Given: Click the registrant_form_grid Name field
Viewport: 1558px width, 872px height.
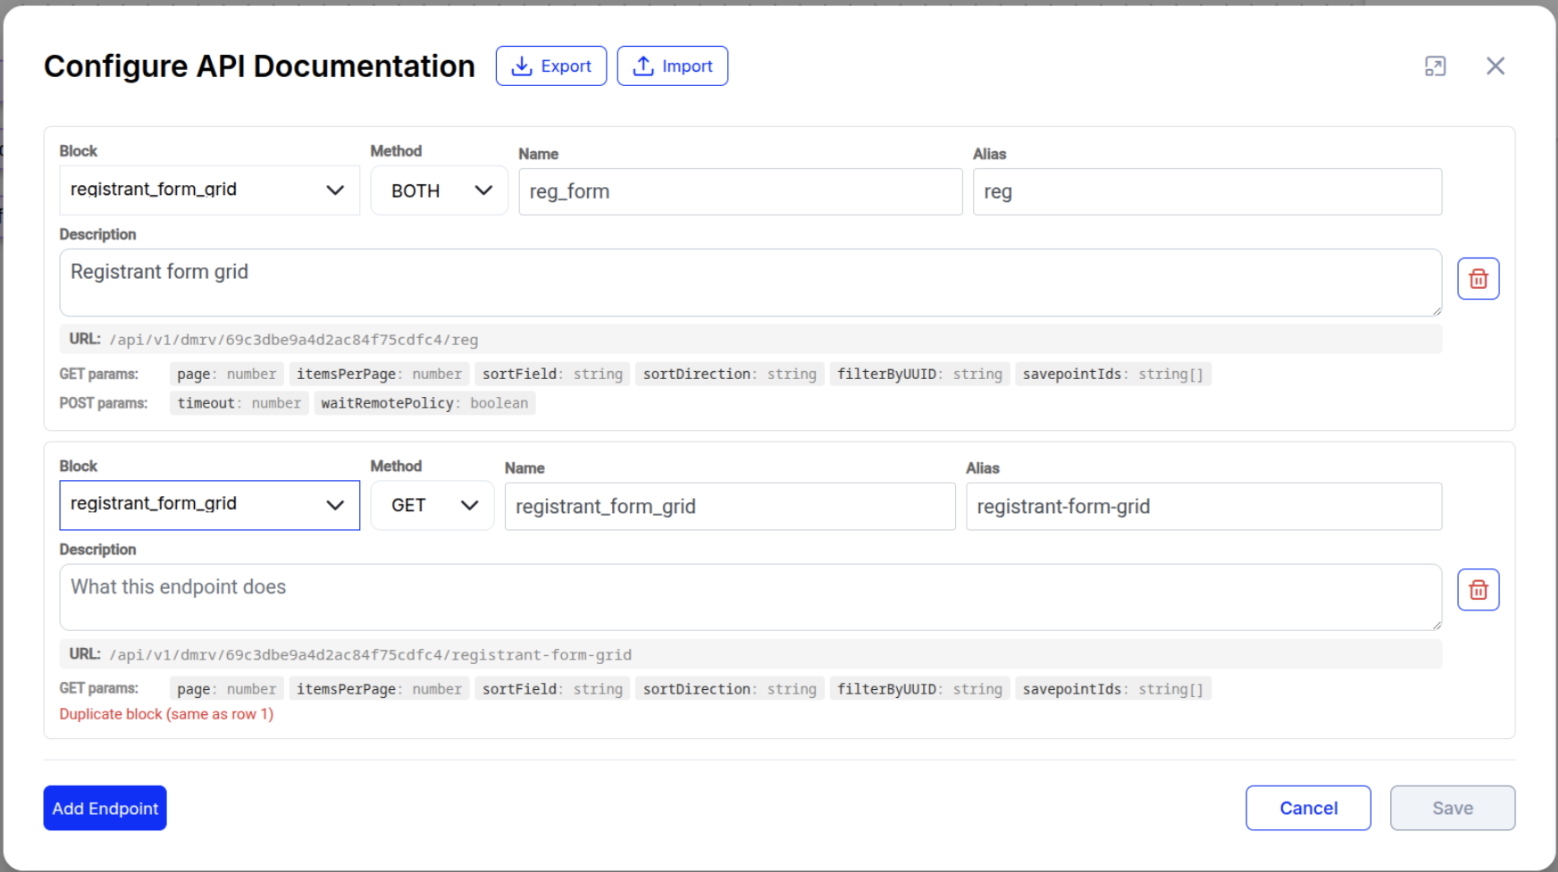Looking at the screenshot, I should [730, 506].
